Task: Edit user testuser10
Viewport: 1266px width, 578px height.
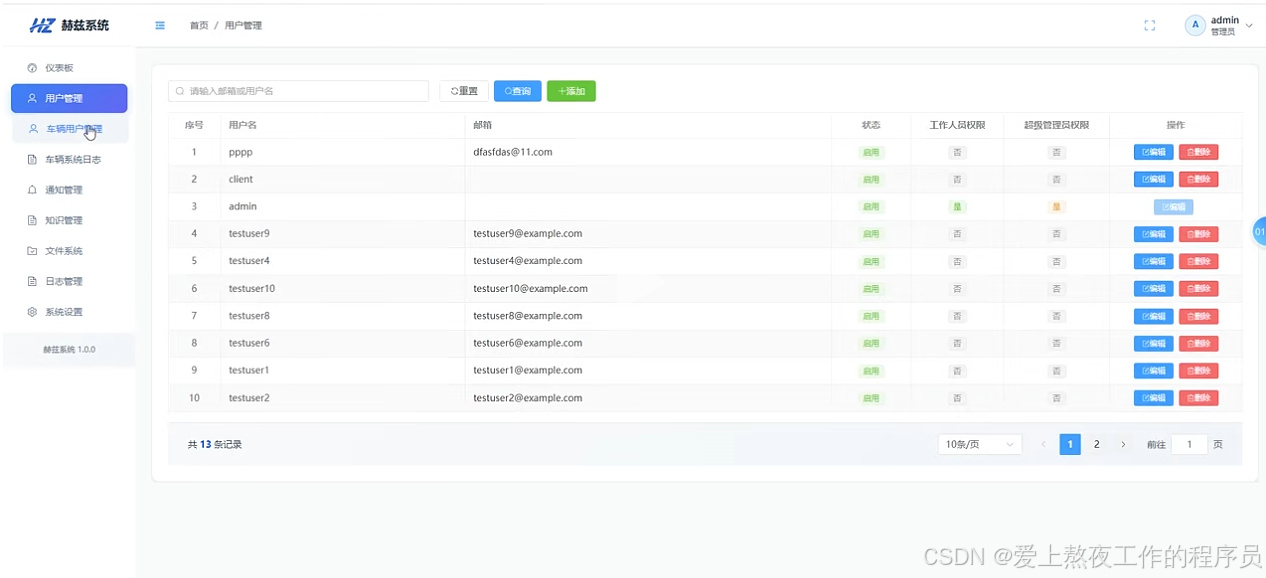Action: click(1153, 288)
